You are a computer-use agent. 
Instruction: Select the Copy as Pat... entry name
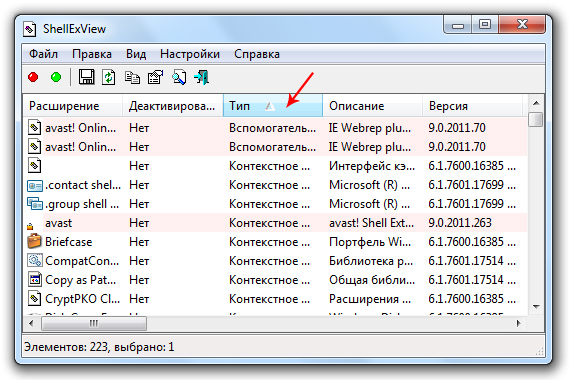81,280
